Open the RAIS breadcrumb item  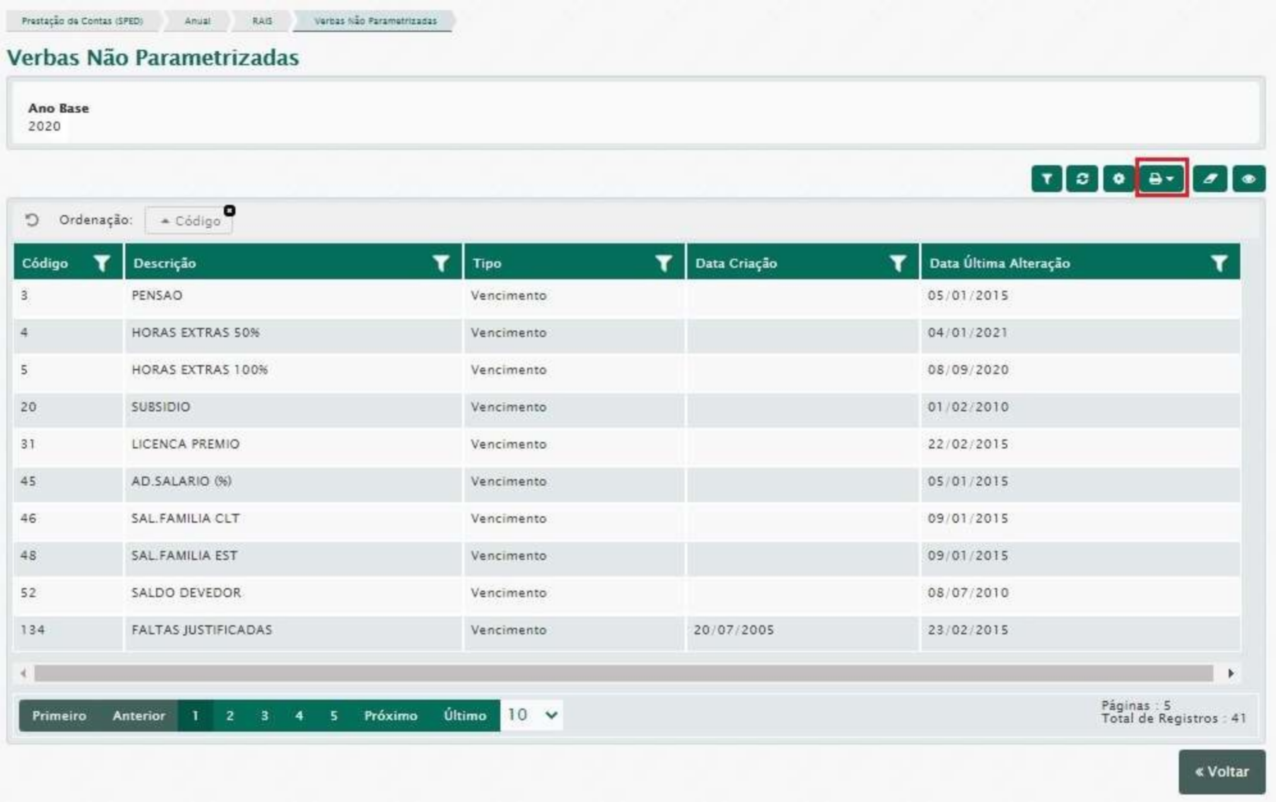(264, 20)
